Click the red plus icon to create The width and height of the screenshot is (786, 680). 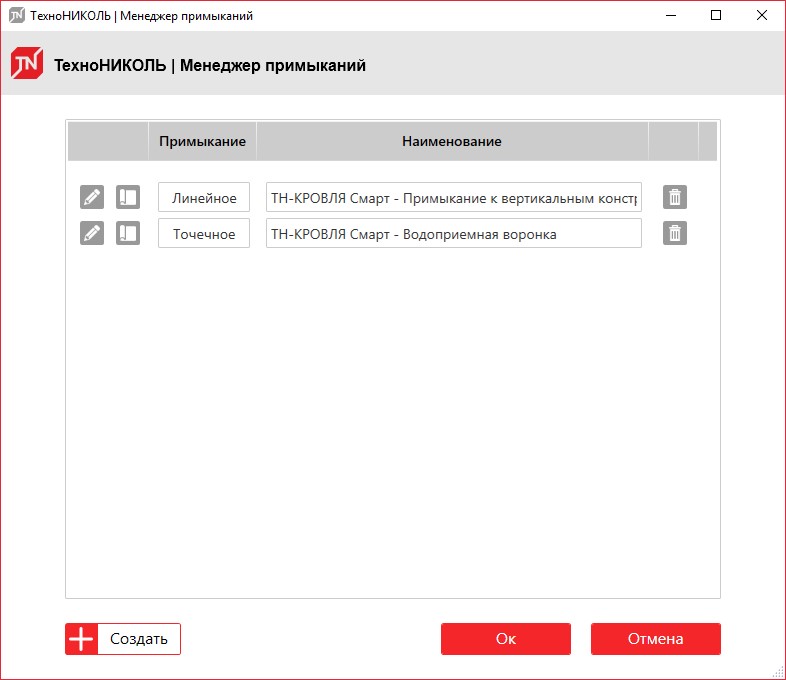81,639
